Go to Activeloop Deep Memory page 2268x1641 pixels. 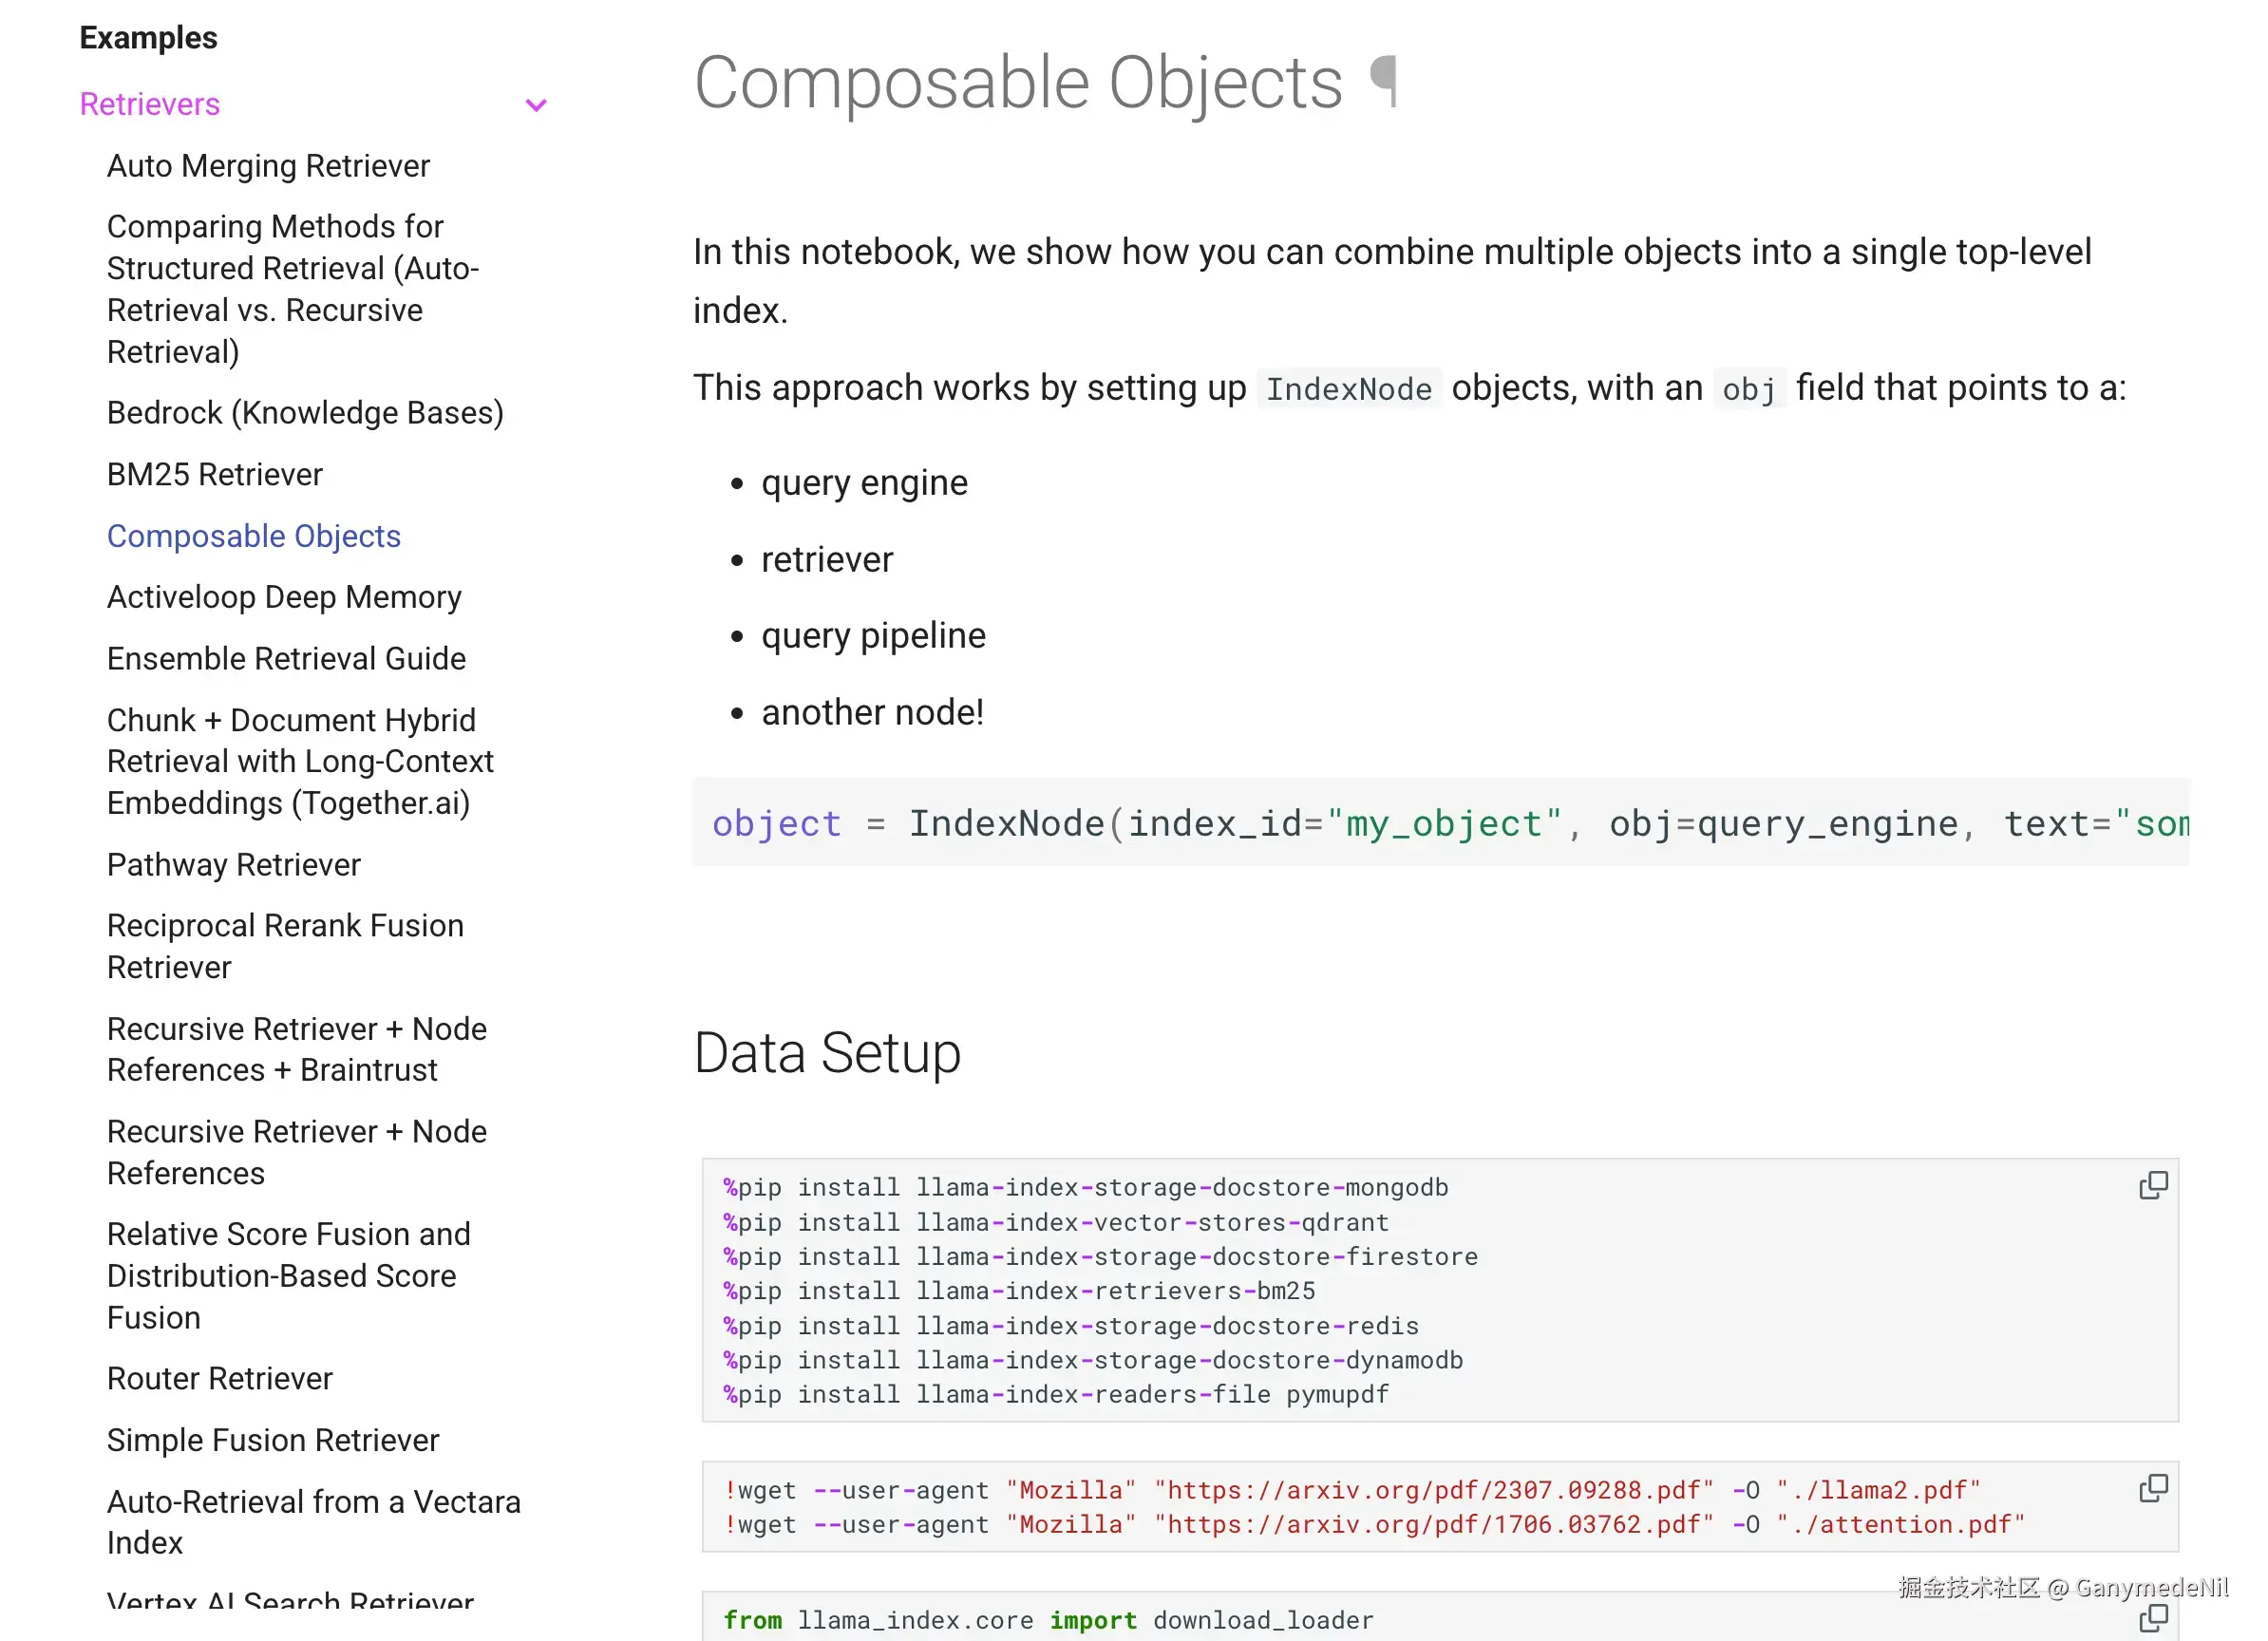tap(284, 598)
